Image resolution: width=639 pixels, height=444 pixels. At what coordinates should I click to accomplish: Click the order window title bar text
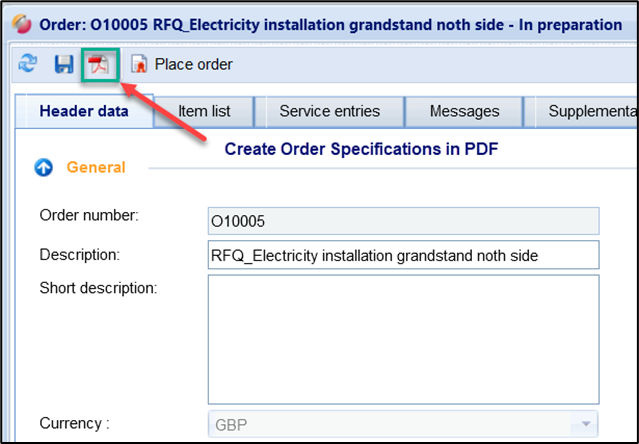click(330, 24)
